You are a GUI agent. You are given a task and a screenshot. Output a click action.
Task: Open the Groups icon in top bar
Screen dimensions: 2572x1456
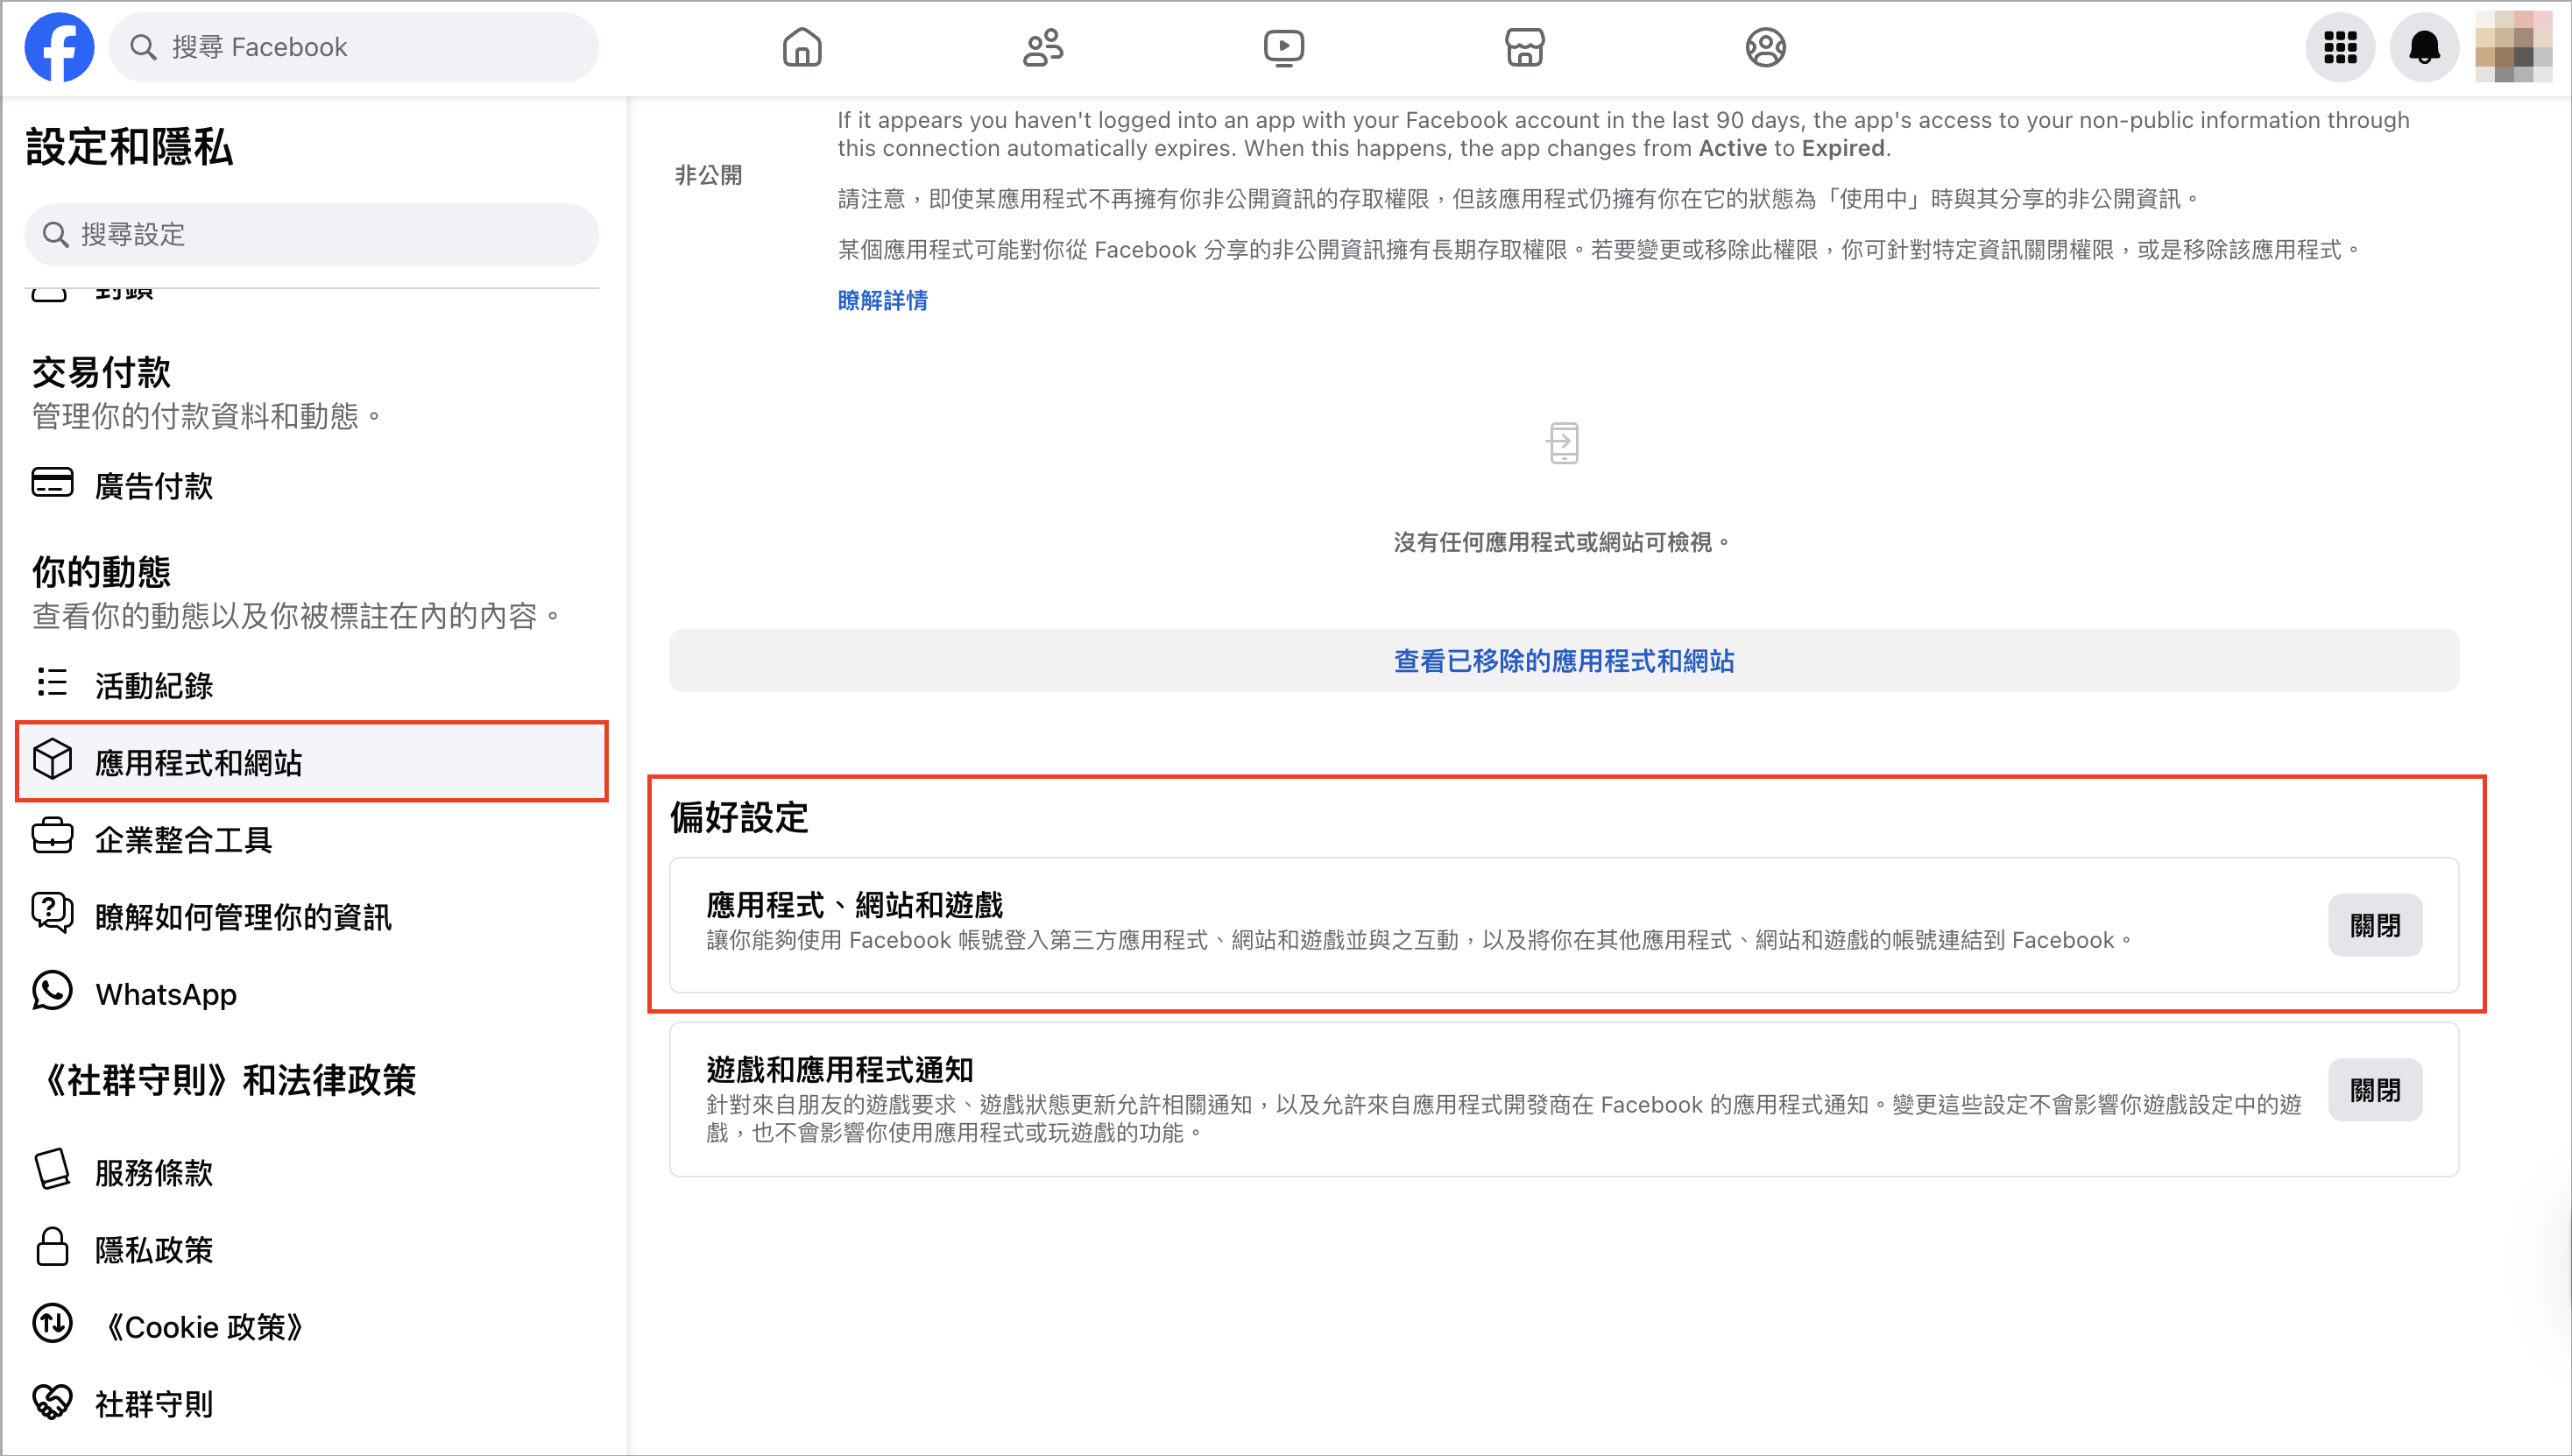pos(1766,47)
